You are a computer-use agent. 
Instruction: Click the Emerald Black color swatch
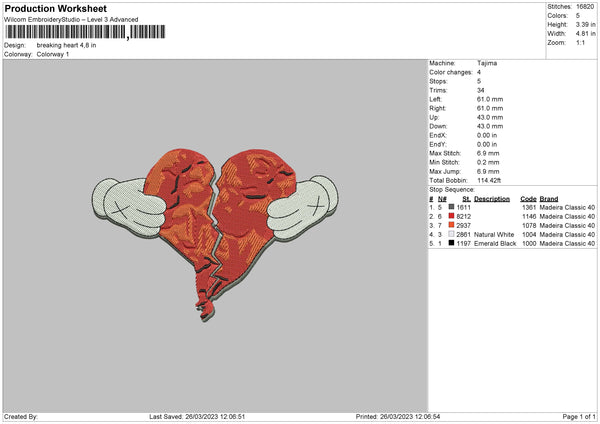click(x=451, y=243)
